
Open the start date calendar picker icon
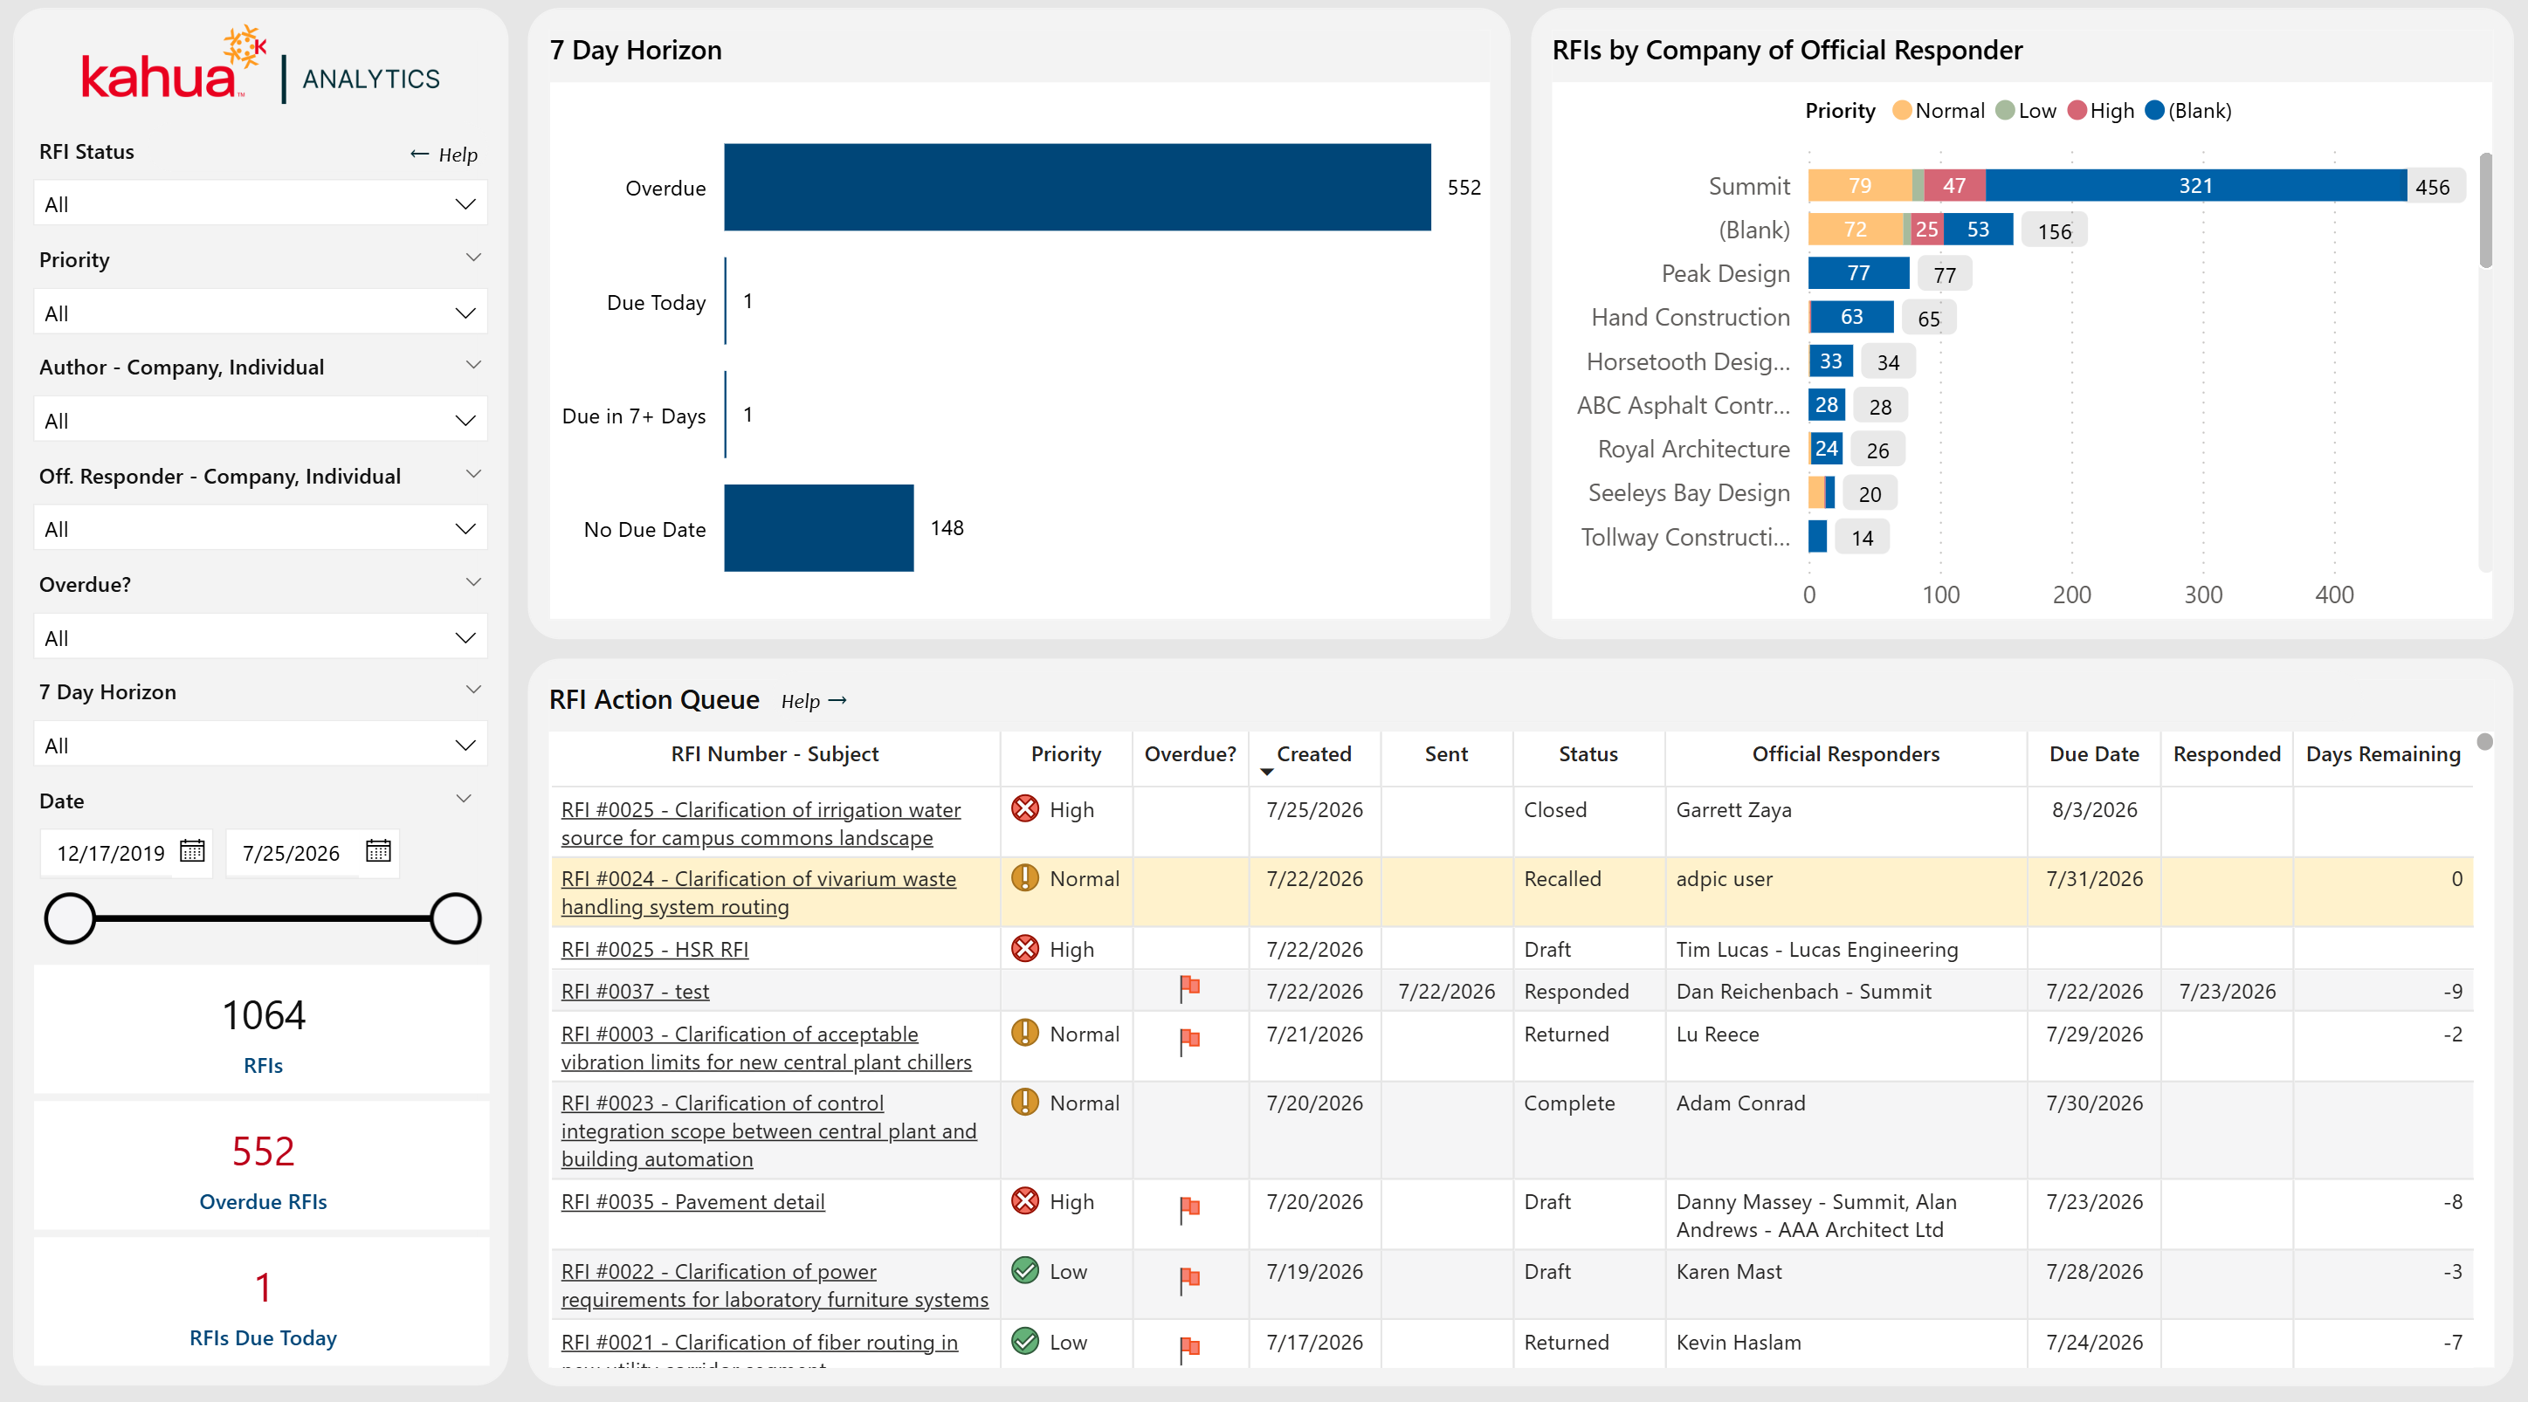[192, 851]
